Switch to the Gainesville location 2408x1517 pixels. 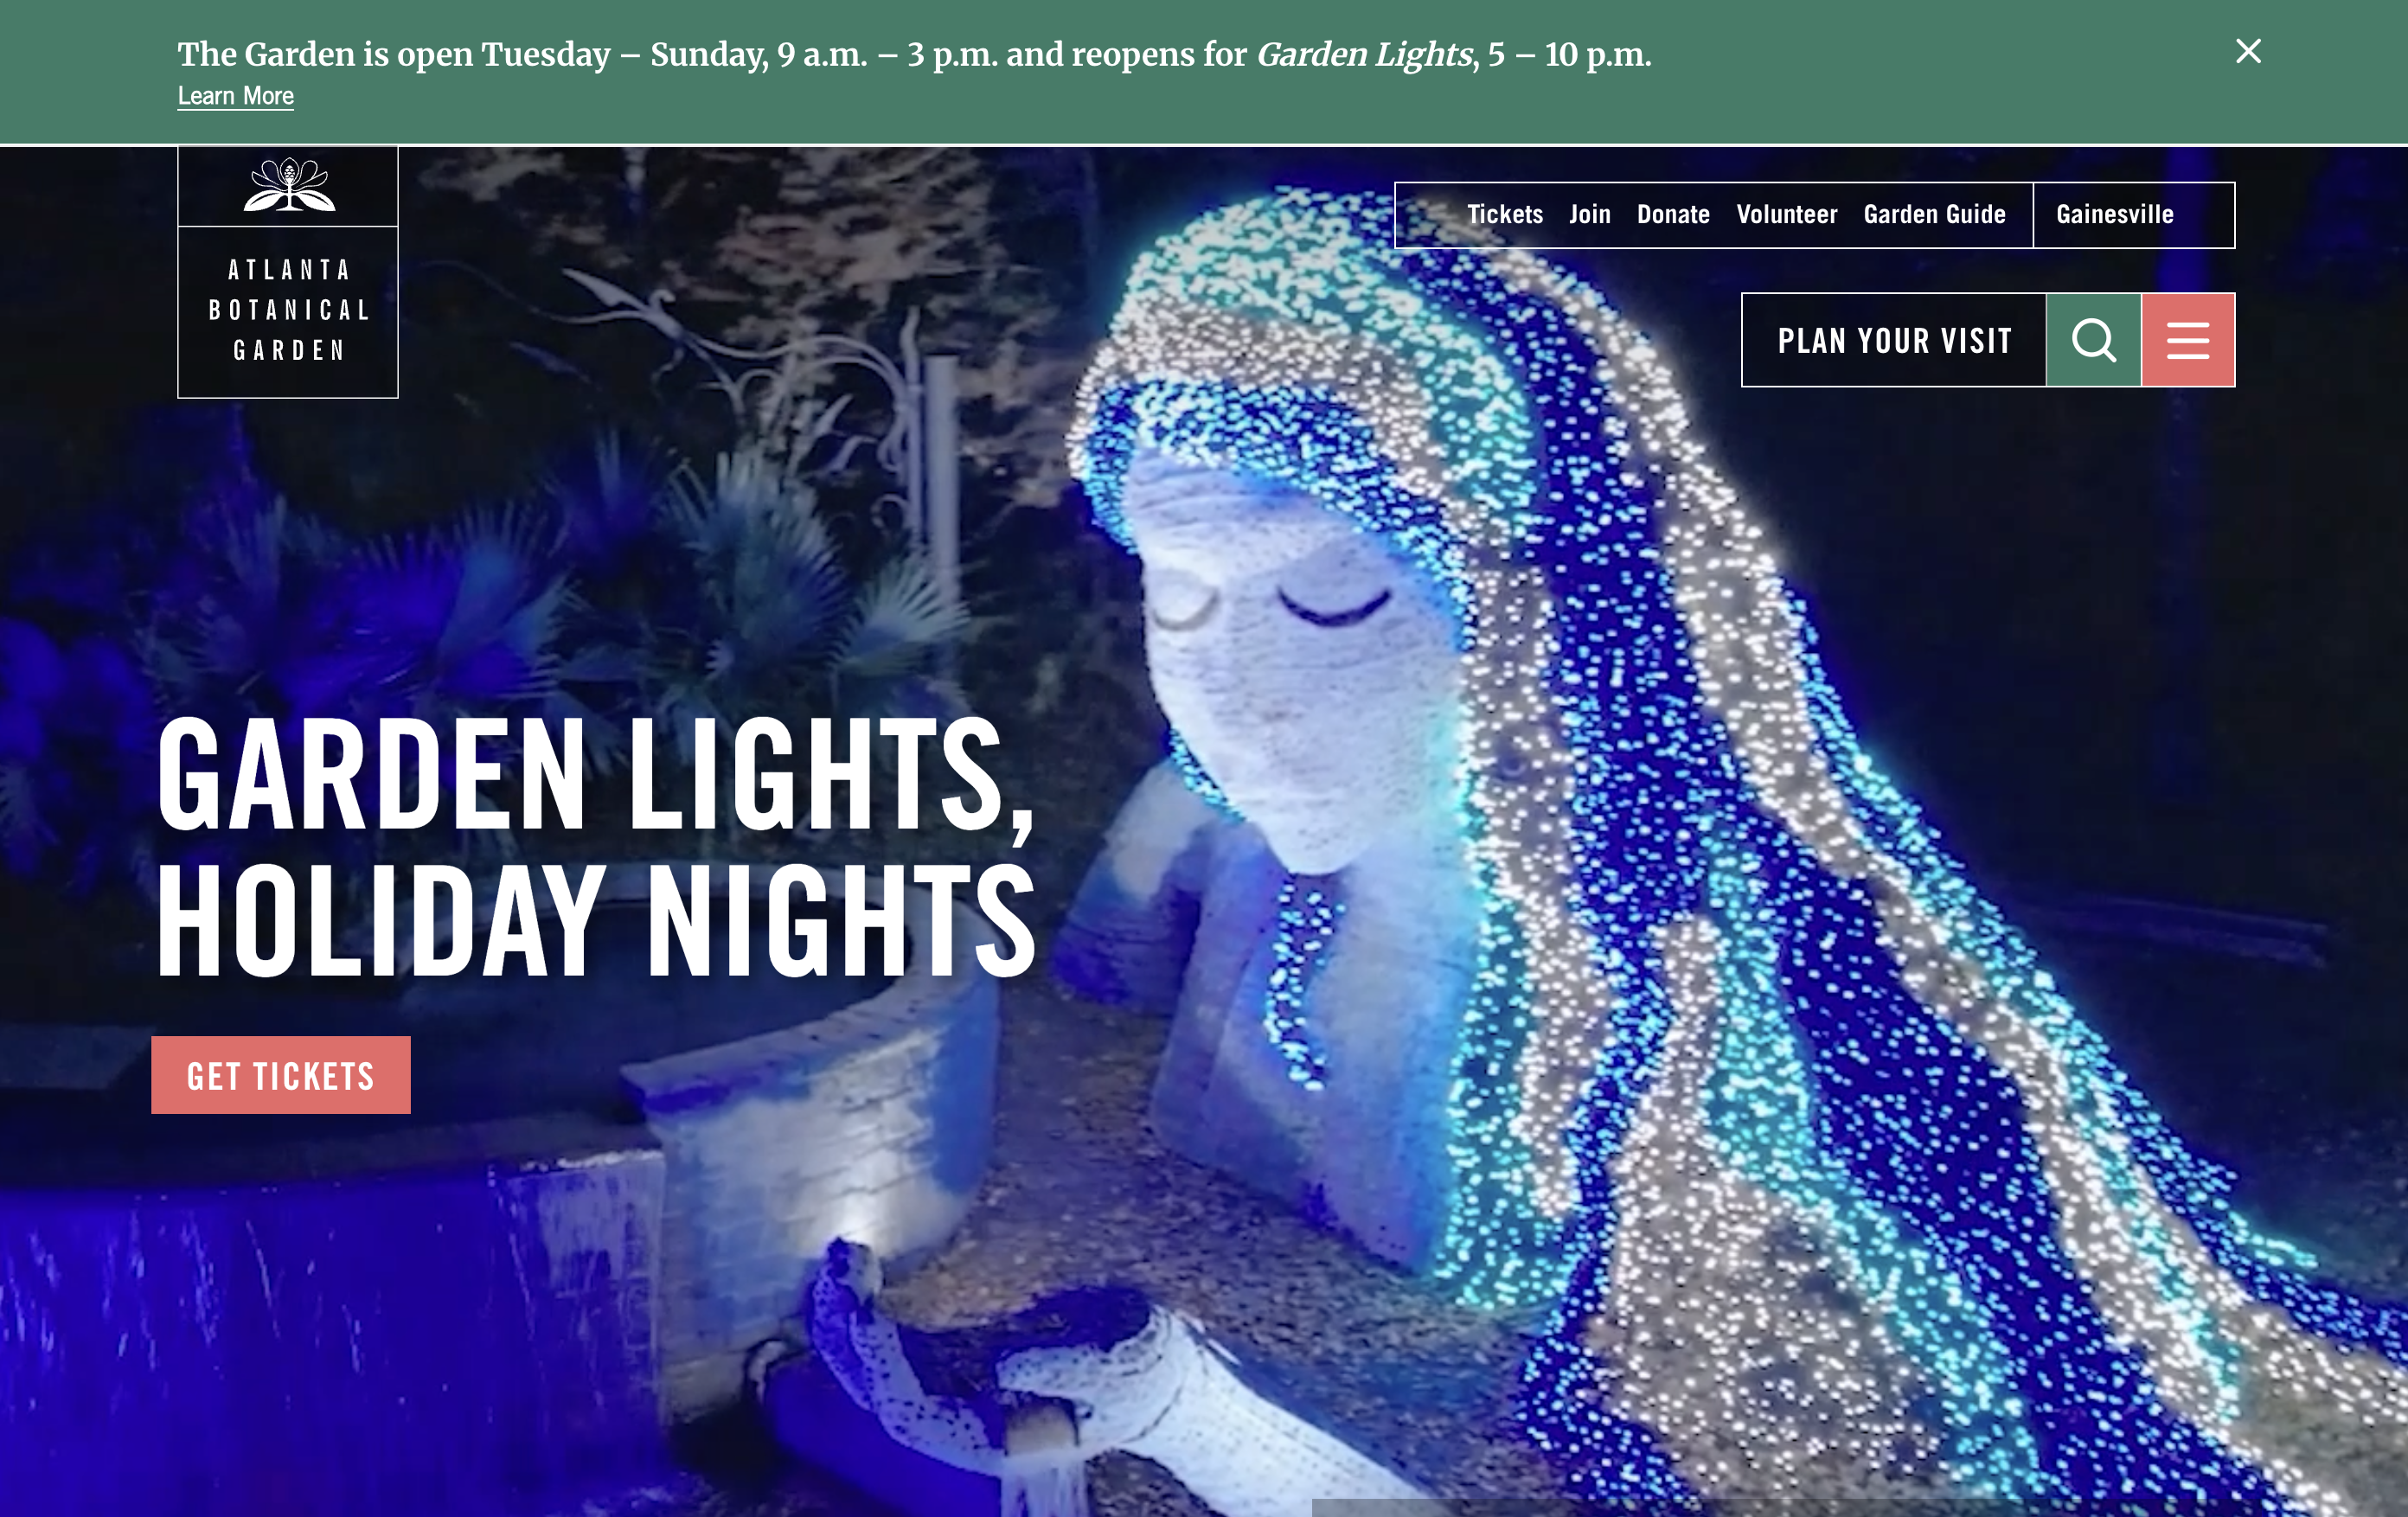pos(2115,214)
